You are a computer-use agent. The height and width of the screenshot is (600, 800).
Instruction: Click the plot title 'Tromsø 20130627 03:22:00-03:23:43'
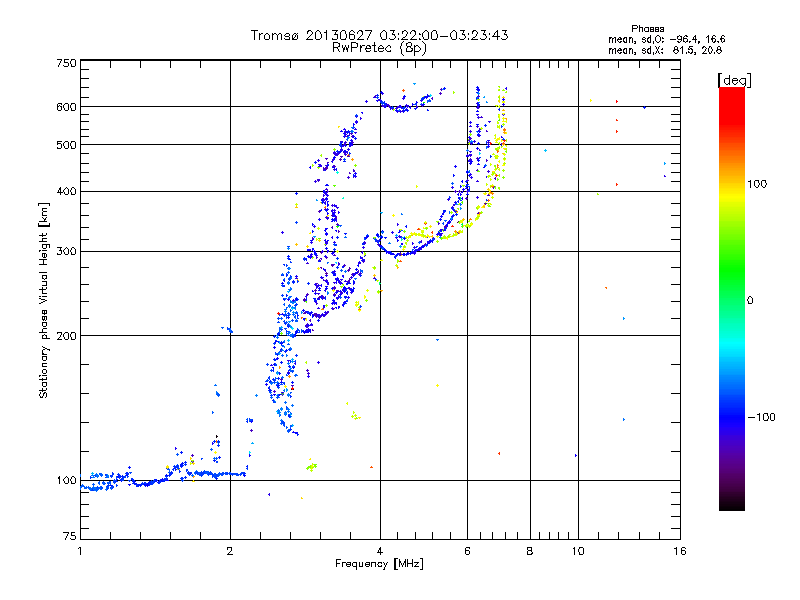point(379,35)
